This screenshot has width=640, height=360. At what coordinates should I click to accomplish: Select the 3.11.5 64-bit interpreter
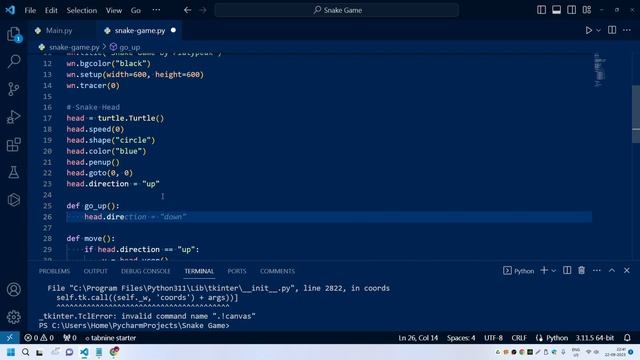pyautogui.click(x=595, y=338)
